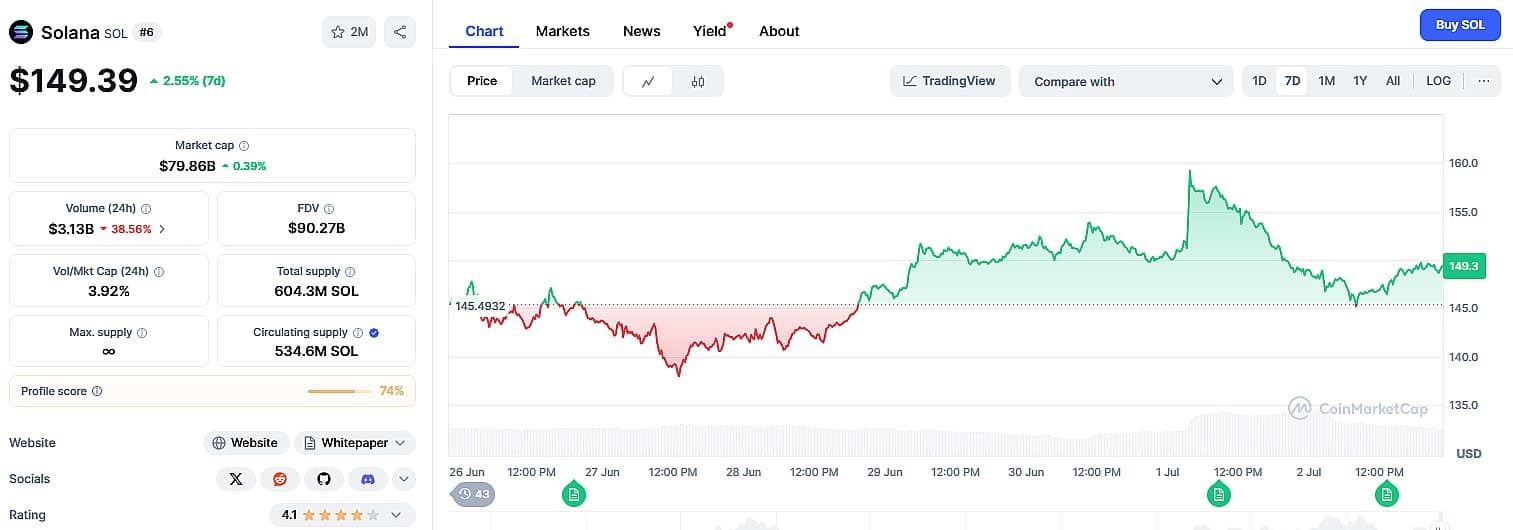This screenshot has height=530, width=1513.
Task: Open the X (Twitter) social link
Action: coord(236,479)
